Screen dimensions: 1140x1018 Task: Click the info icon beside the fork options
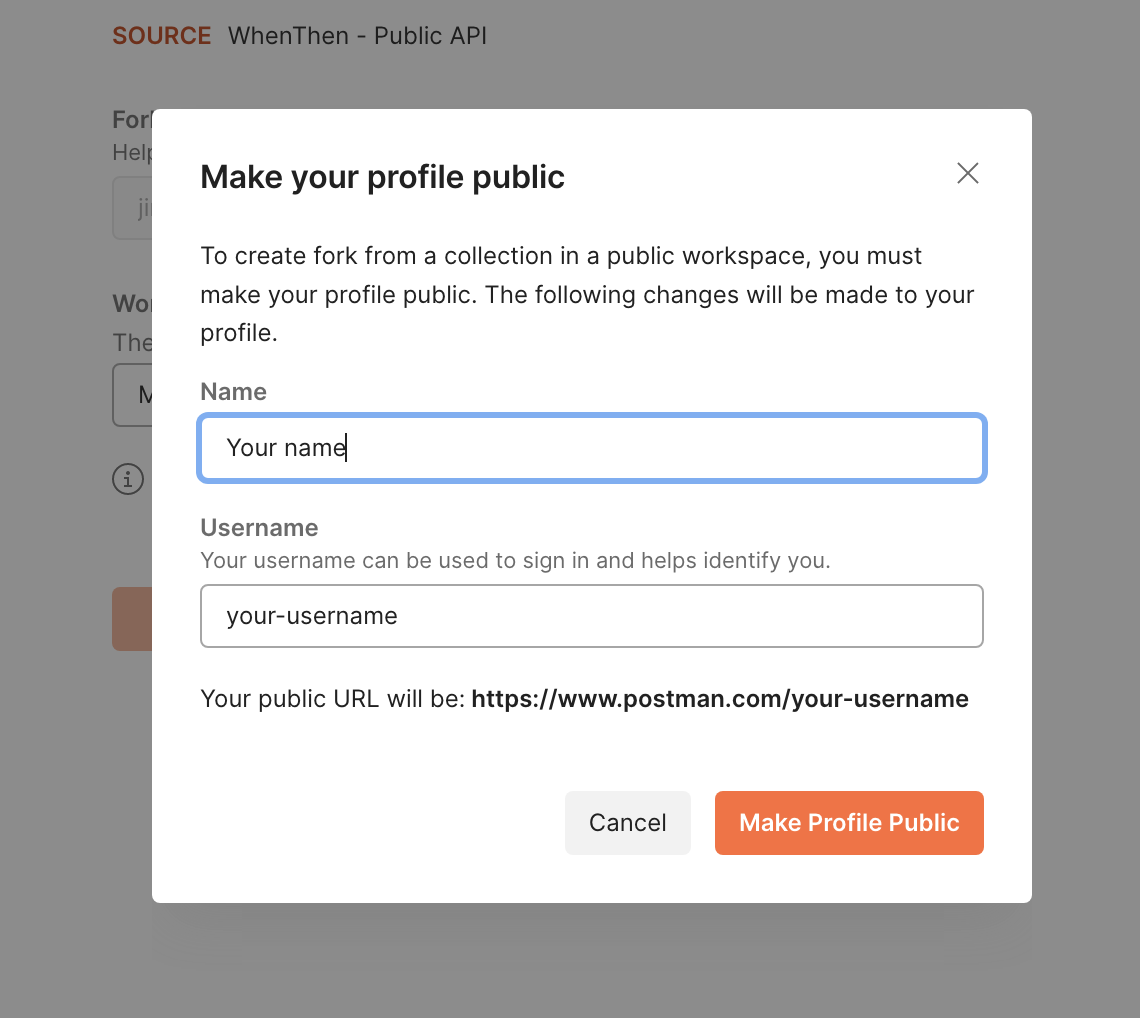[x=127, y=479]
